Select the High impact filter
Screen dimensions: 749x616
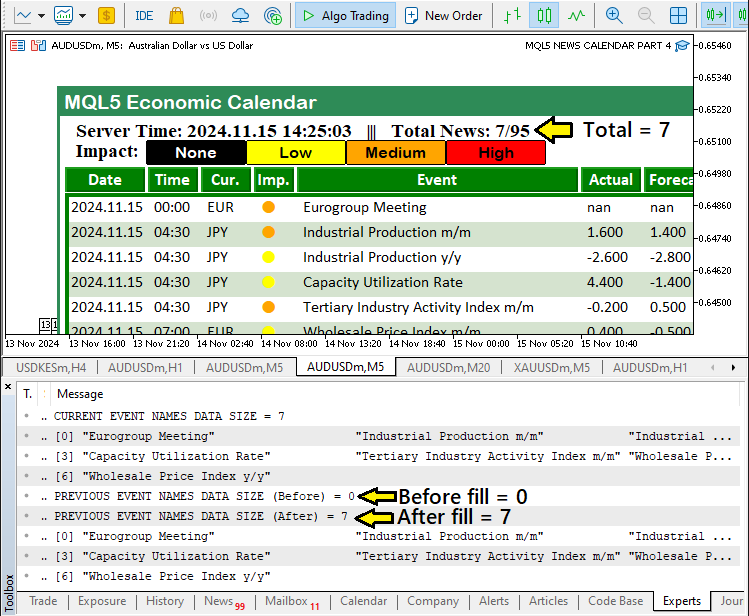click(x=496, y=153)
